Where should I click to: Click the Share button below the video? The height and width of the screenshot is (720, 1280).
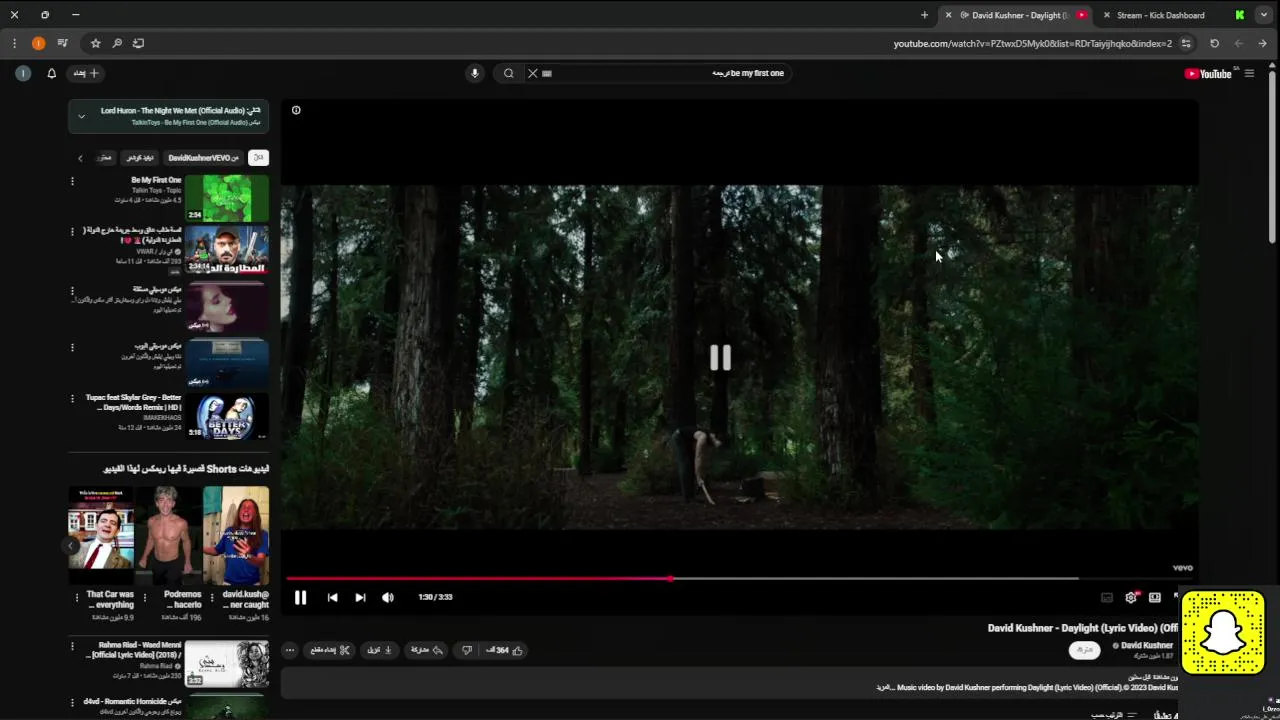tap(427, 650)
